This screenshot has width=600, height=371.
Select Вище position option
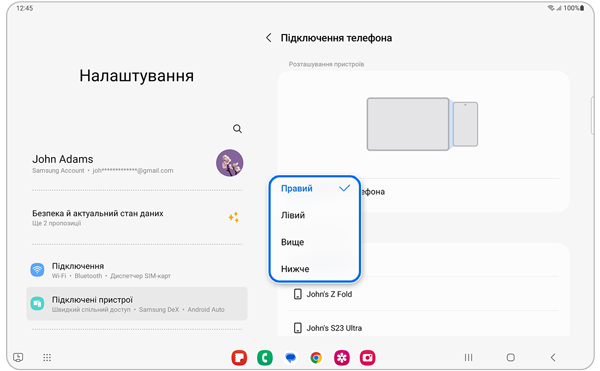click(314, 242)
